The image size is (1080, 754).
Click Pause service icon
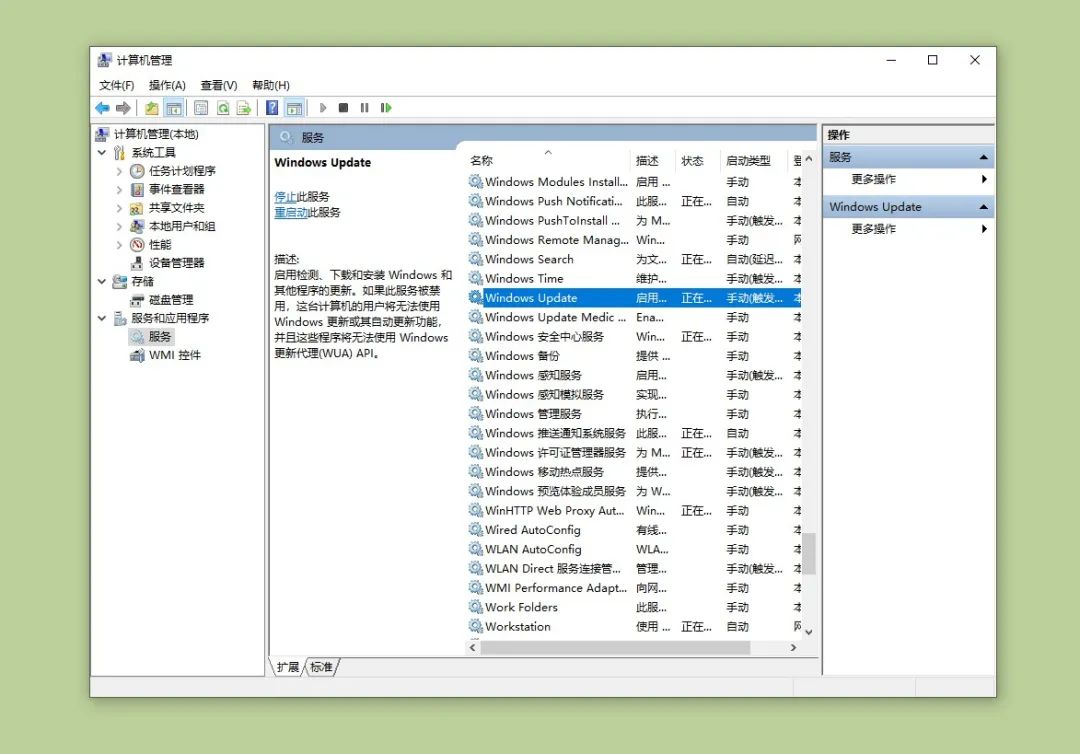click(x=364, y=107)
